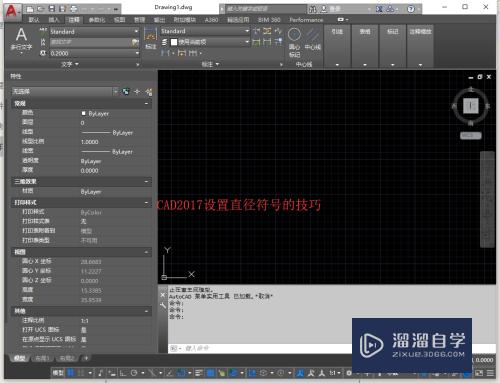Image resolution: width=500 pixels, height=383 pixels.
Task: Open the A360 ribbon tab
Action: (211, 20)
